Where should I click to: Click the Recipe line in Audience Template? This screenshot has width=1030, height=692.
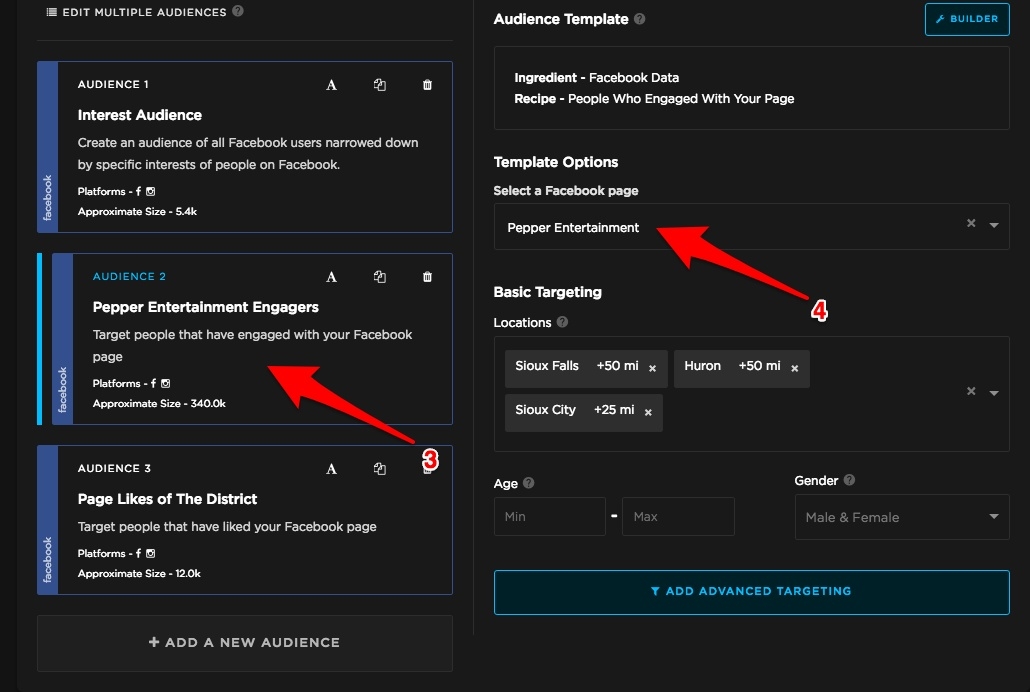[654, 99]
